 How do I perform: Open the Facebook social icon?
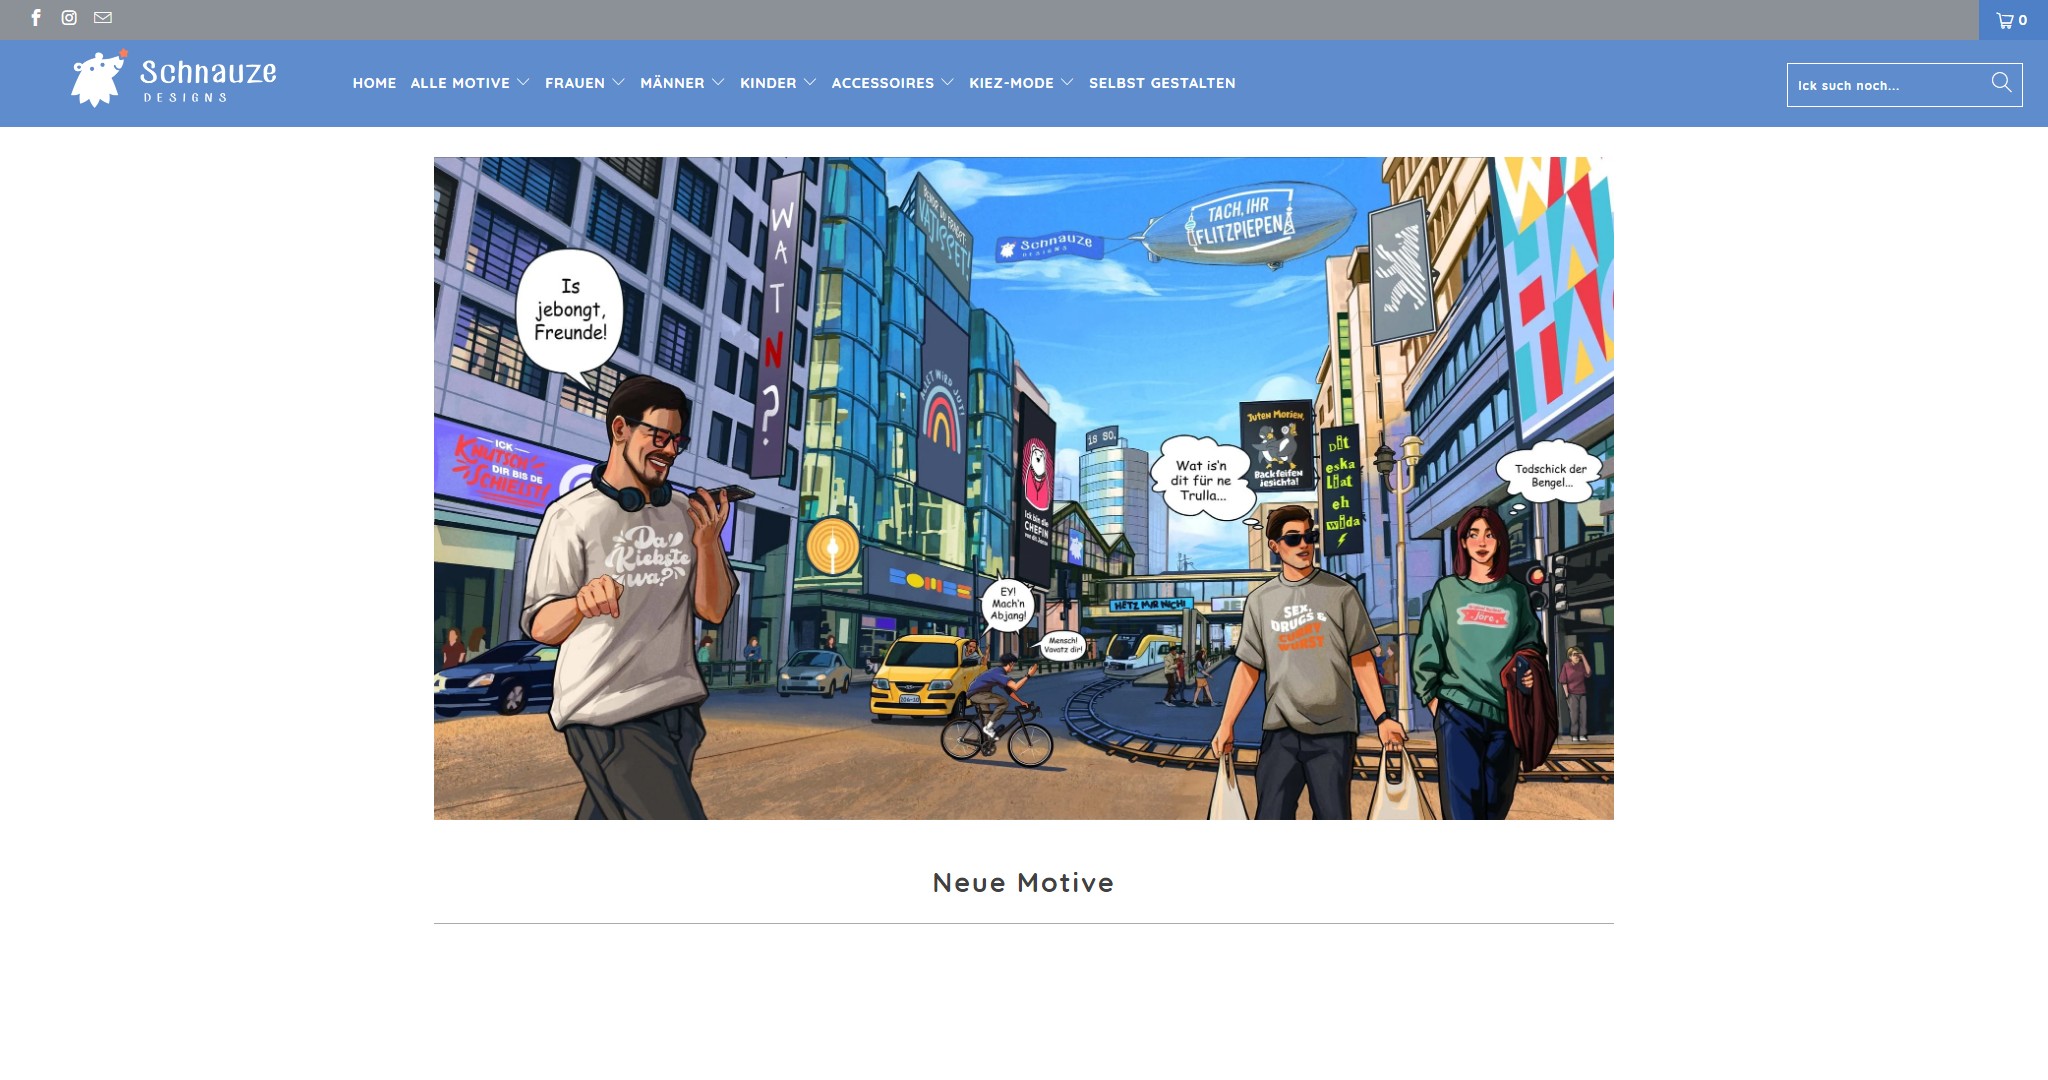36,18
